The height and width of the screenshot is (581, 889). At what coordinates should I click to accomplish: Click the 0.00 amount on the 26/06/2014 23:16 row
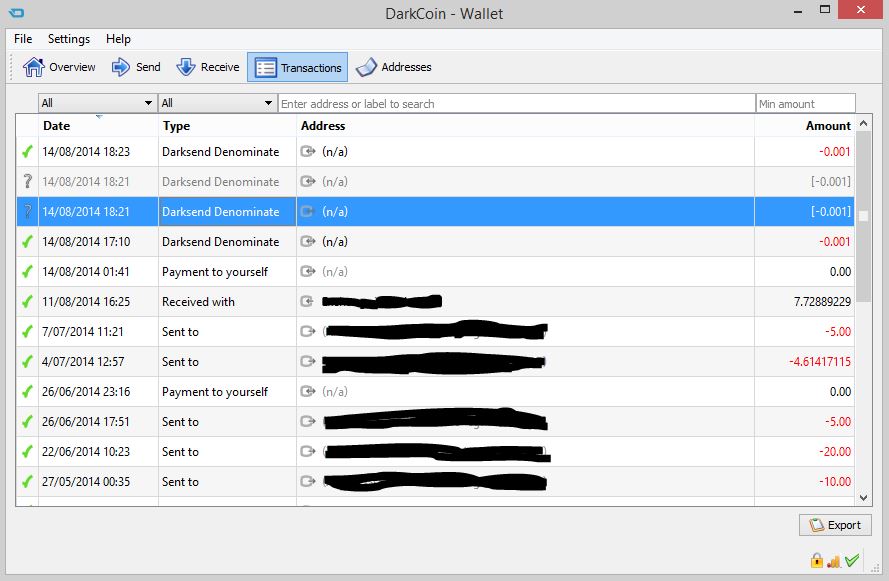[x=840, y=392]
